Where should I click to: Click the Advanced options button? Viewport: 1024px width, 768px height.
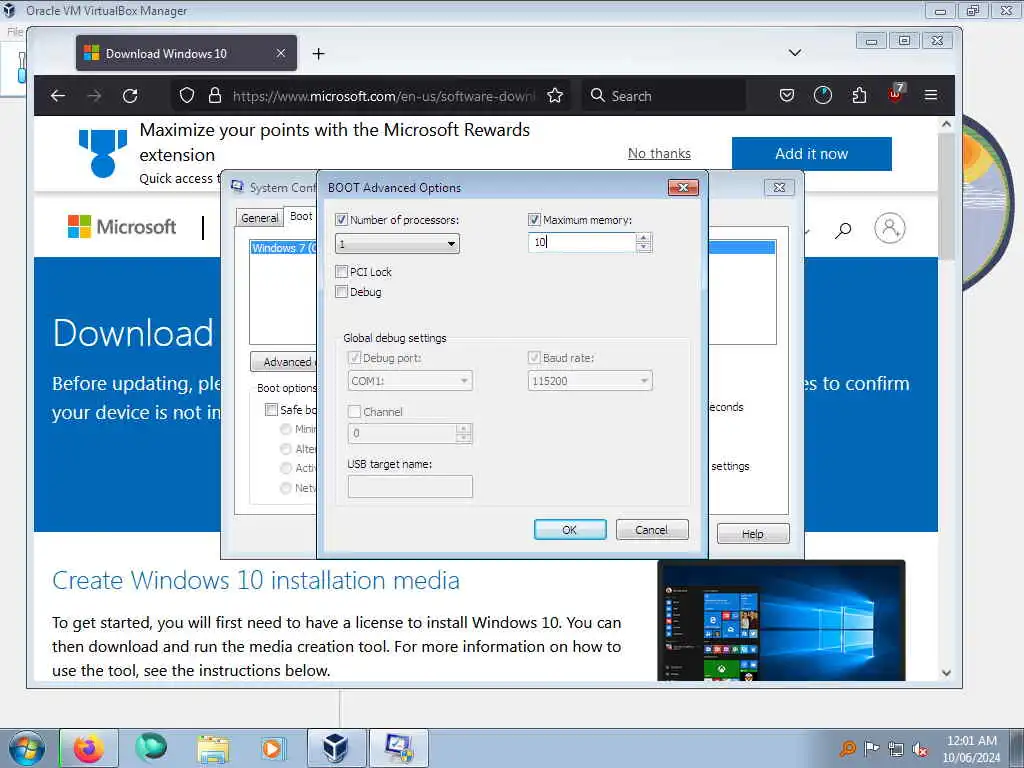pyautogui.click(x=284, y=362)
